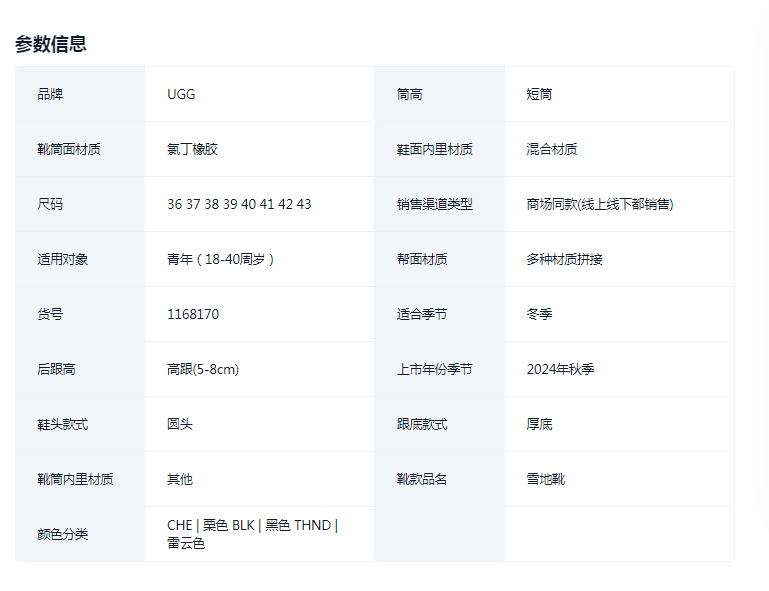
Task: Click the 上市年份季节 label
Action: click(x=435, y=368)
